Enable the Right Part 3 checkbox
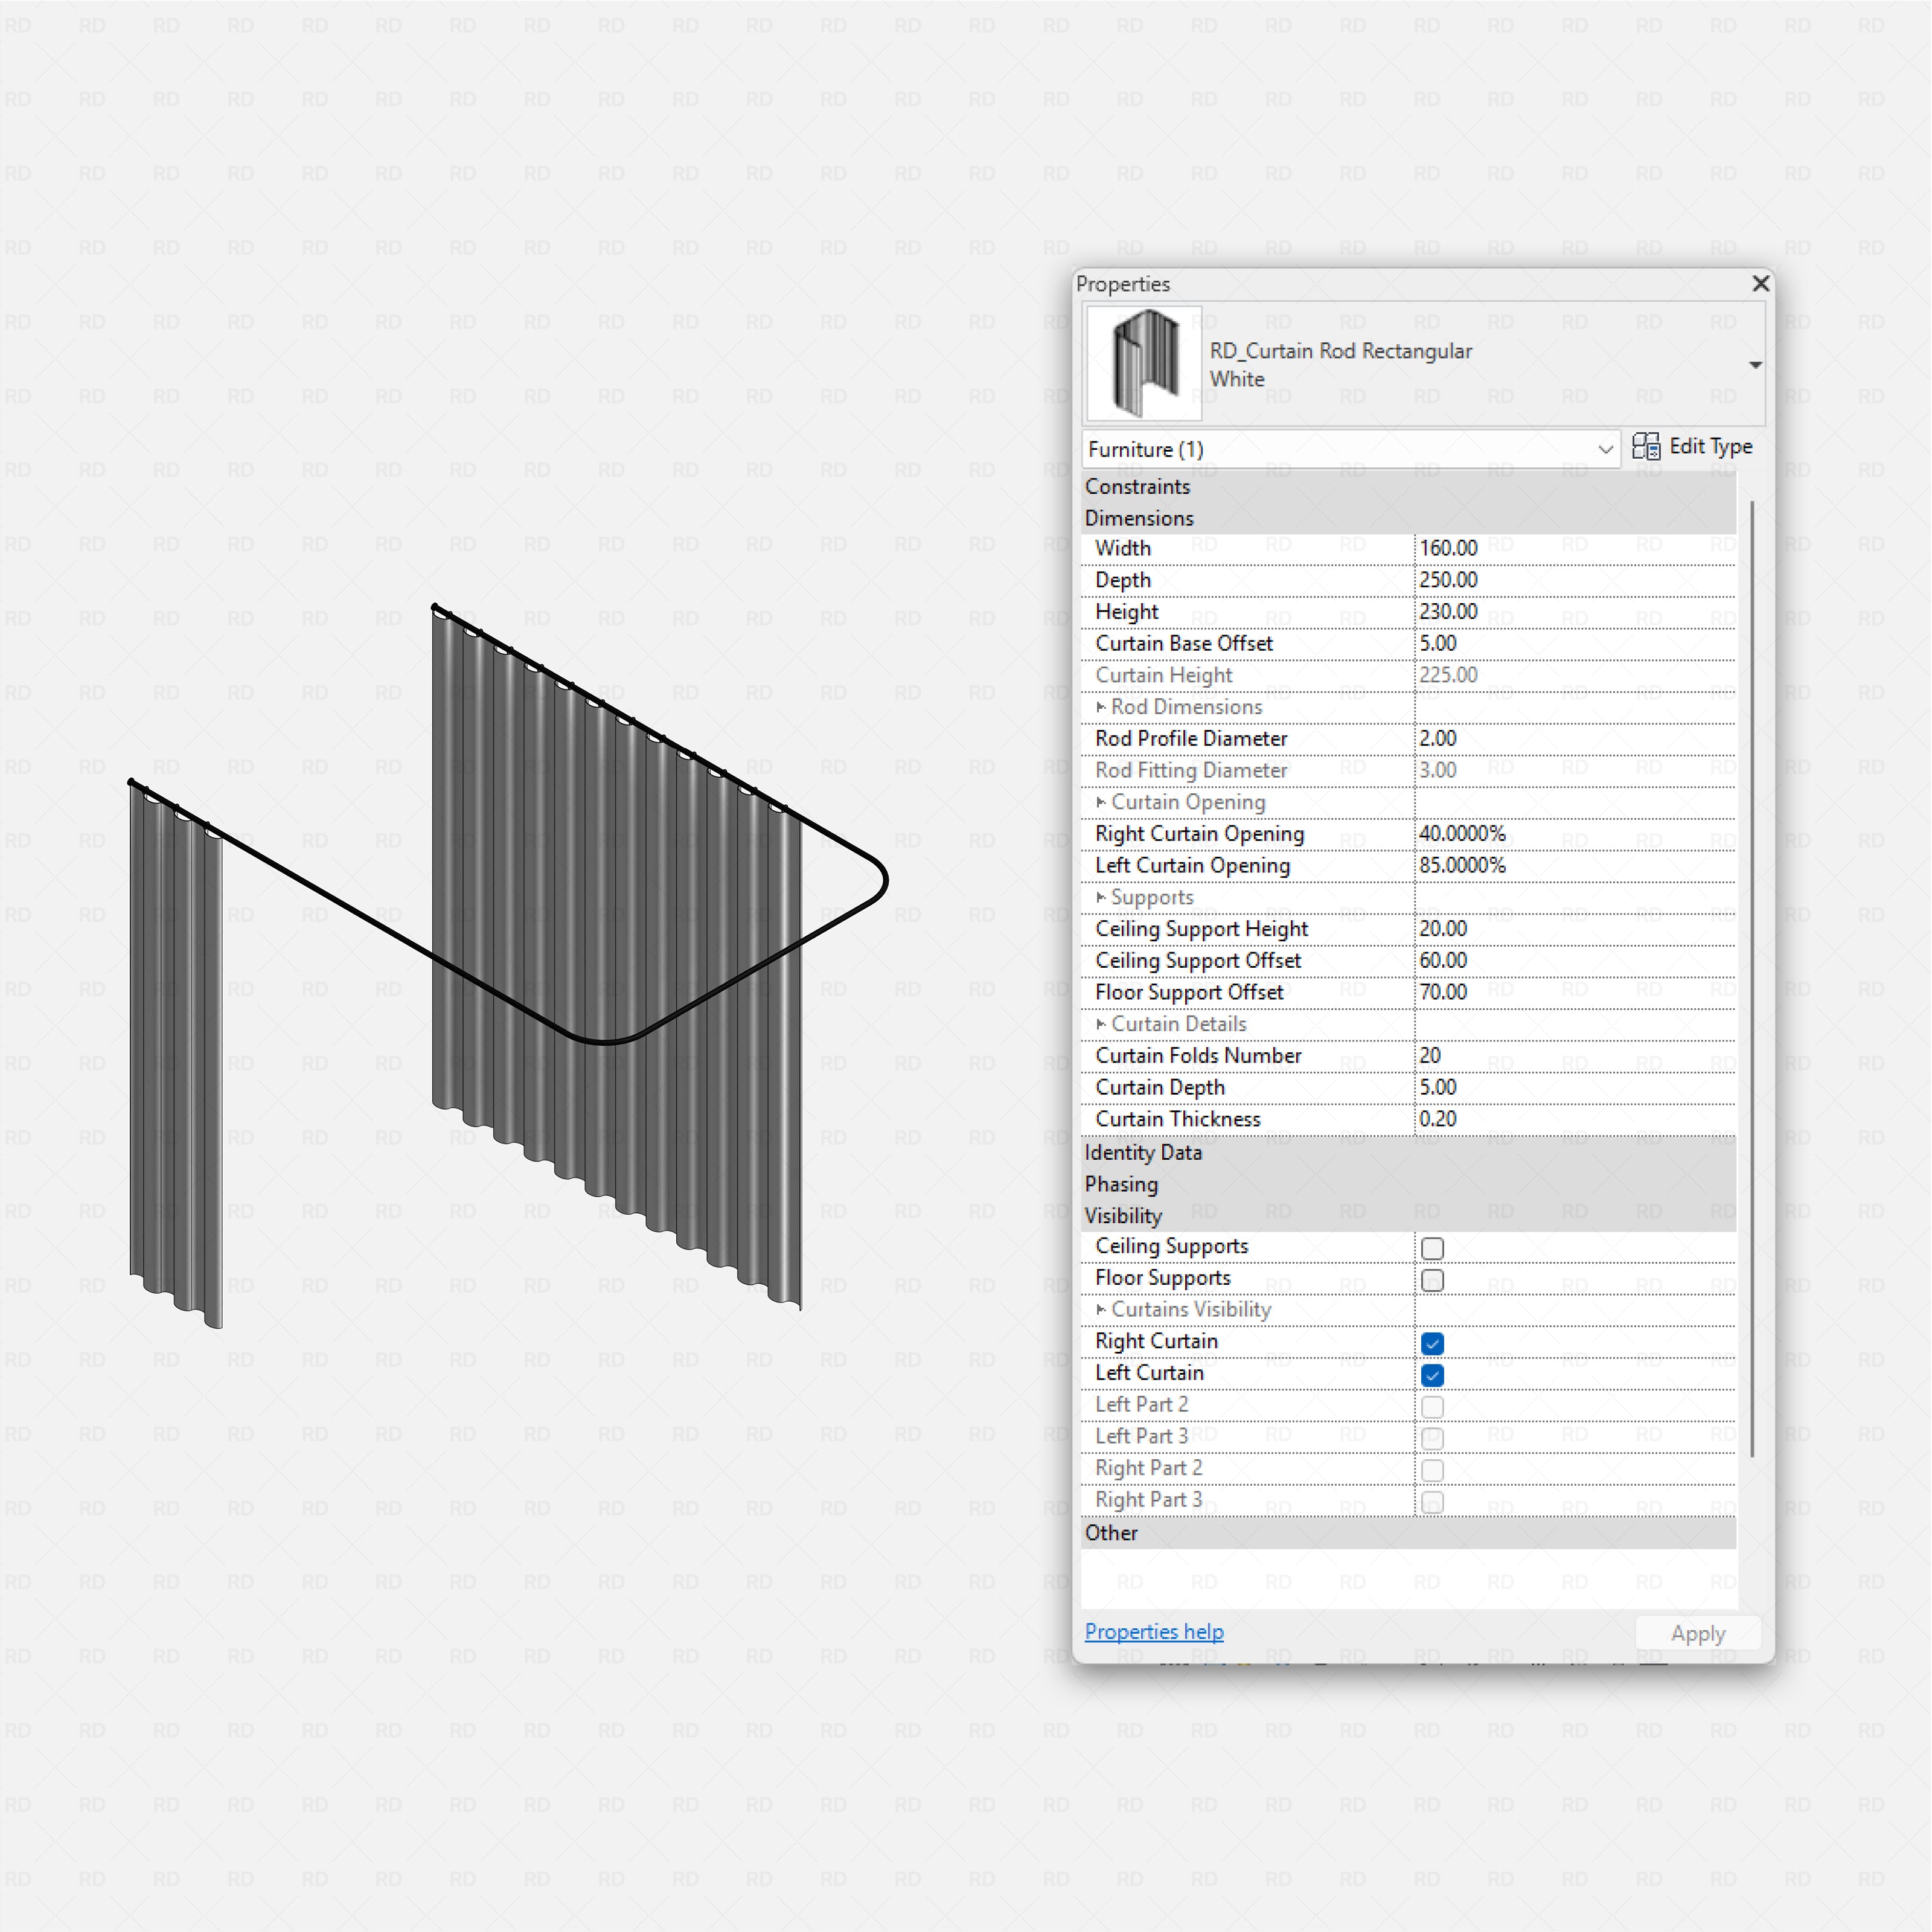This screenshot has height=1932, width=1932. pos(1432,1502)
